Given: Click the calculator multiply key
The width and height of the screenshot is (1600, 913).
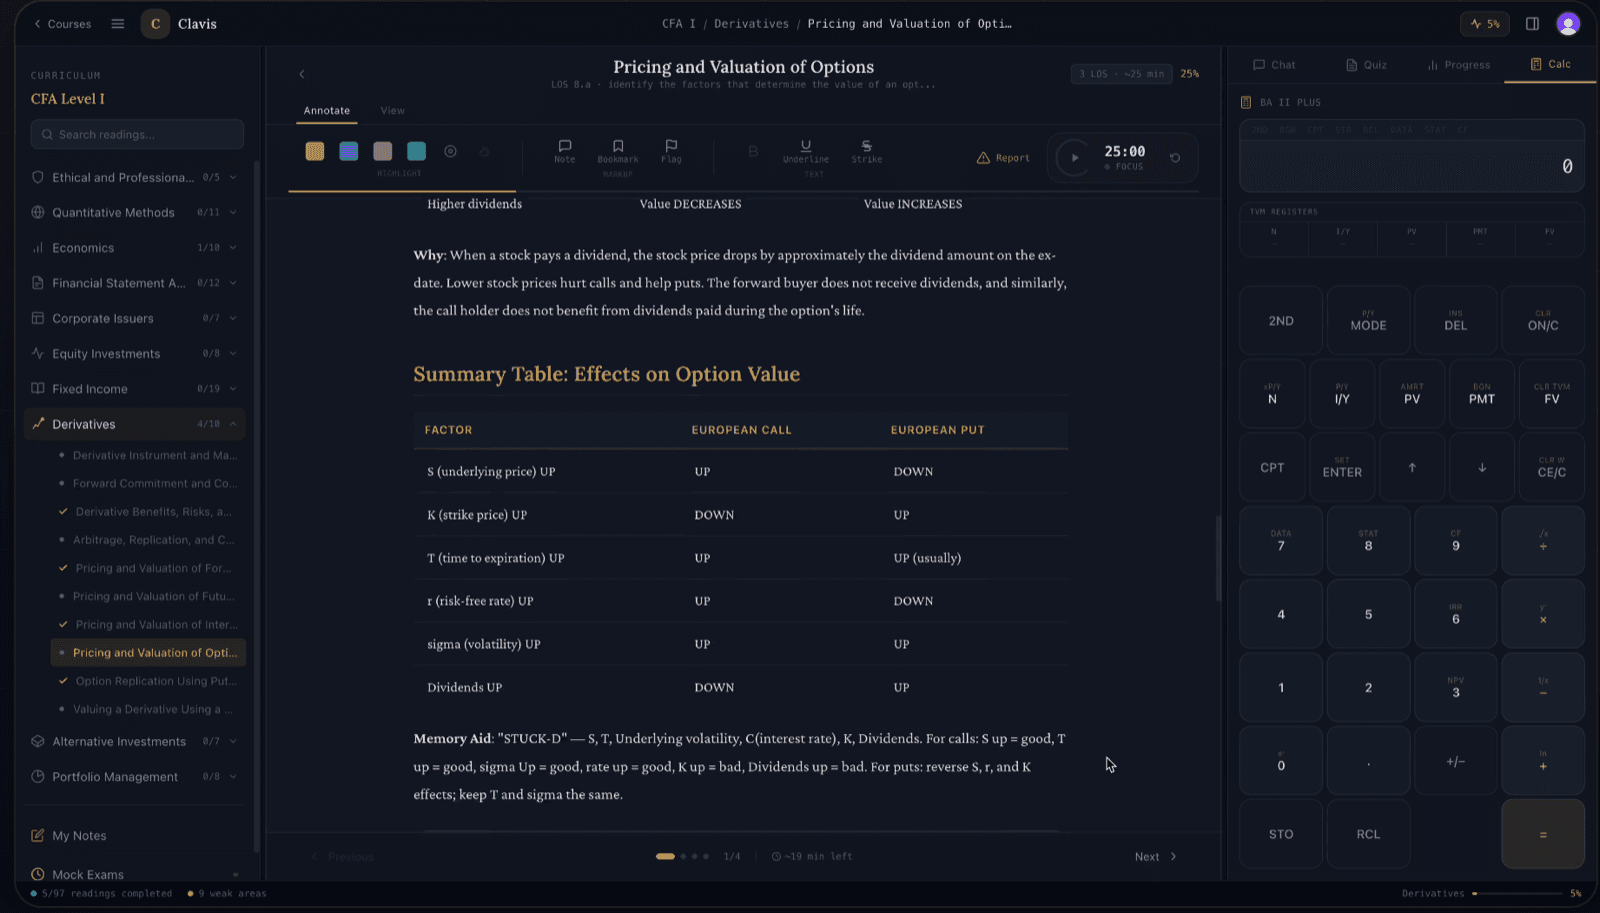Looking at the screenshot, I should [x=1543, y=614].
